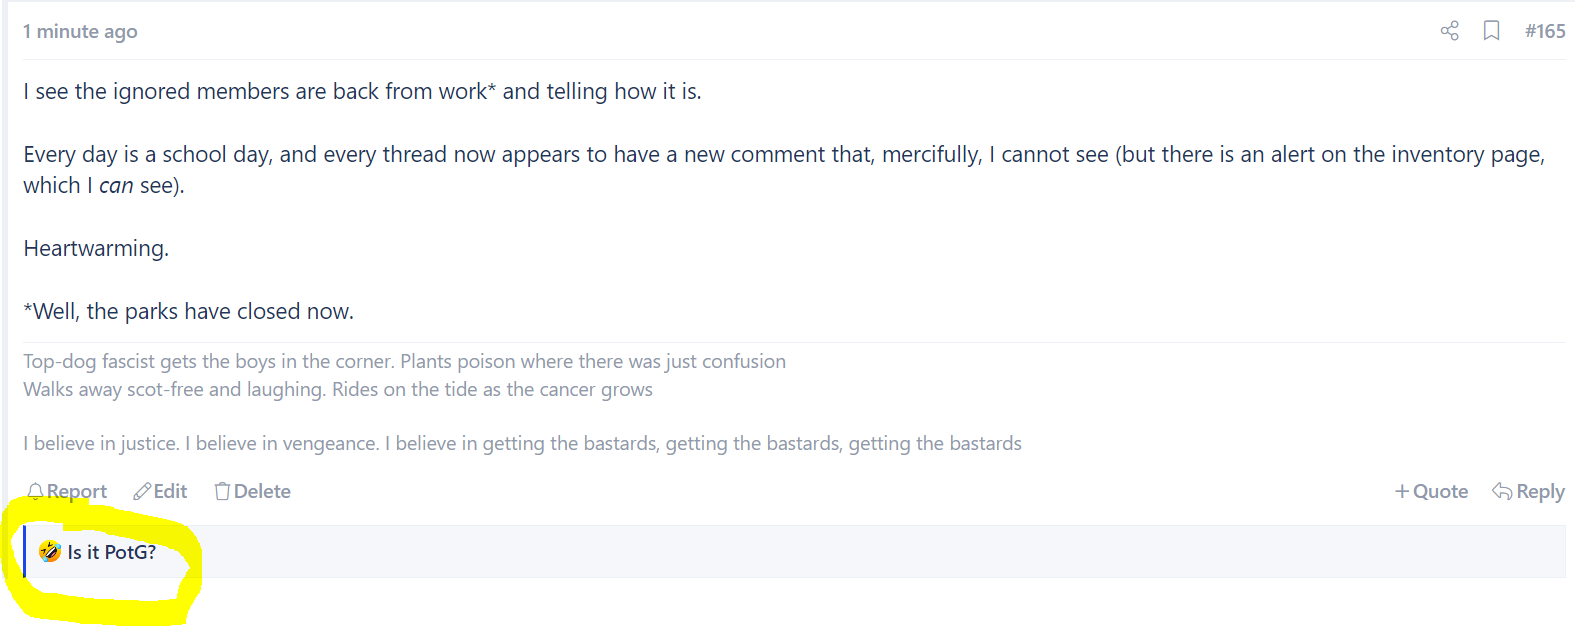Click the Delete text label
Screen dimensions: 1575x626
click(262, 491)
